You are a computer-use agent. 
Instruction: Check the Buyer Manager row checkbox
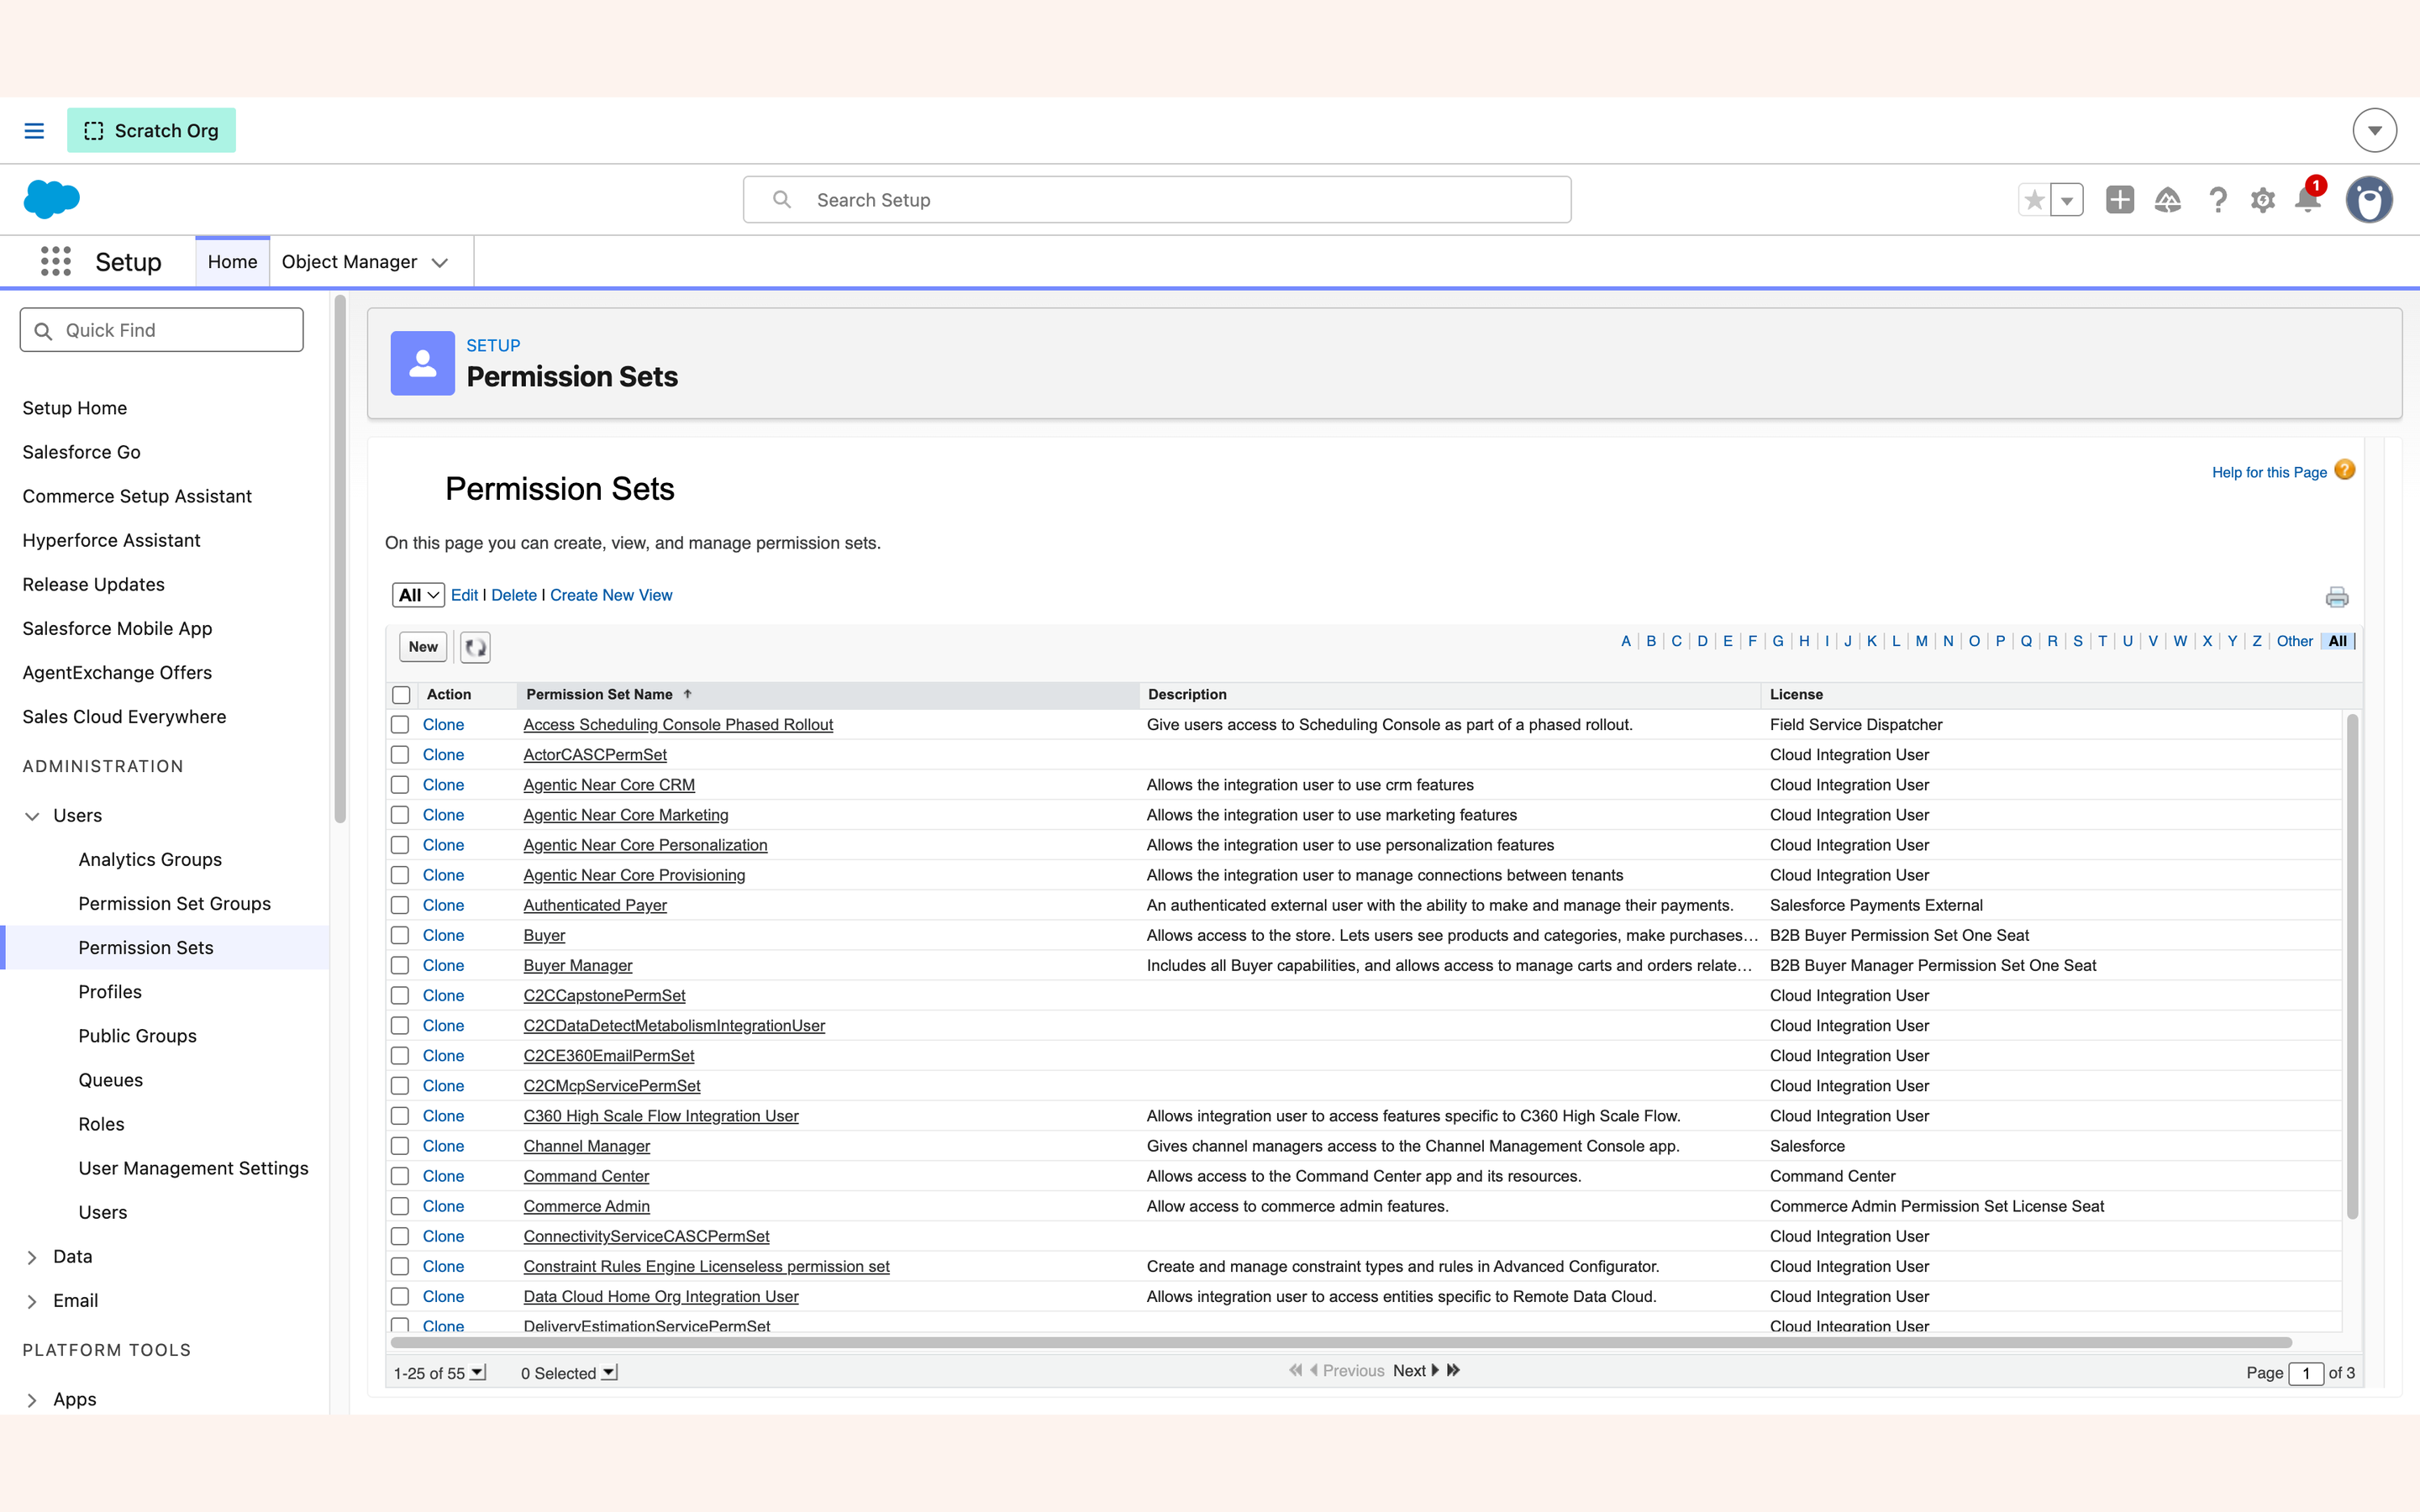tap(400, 965)
